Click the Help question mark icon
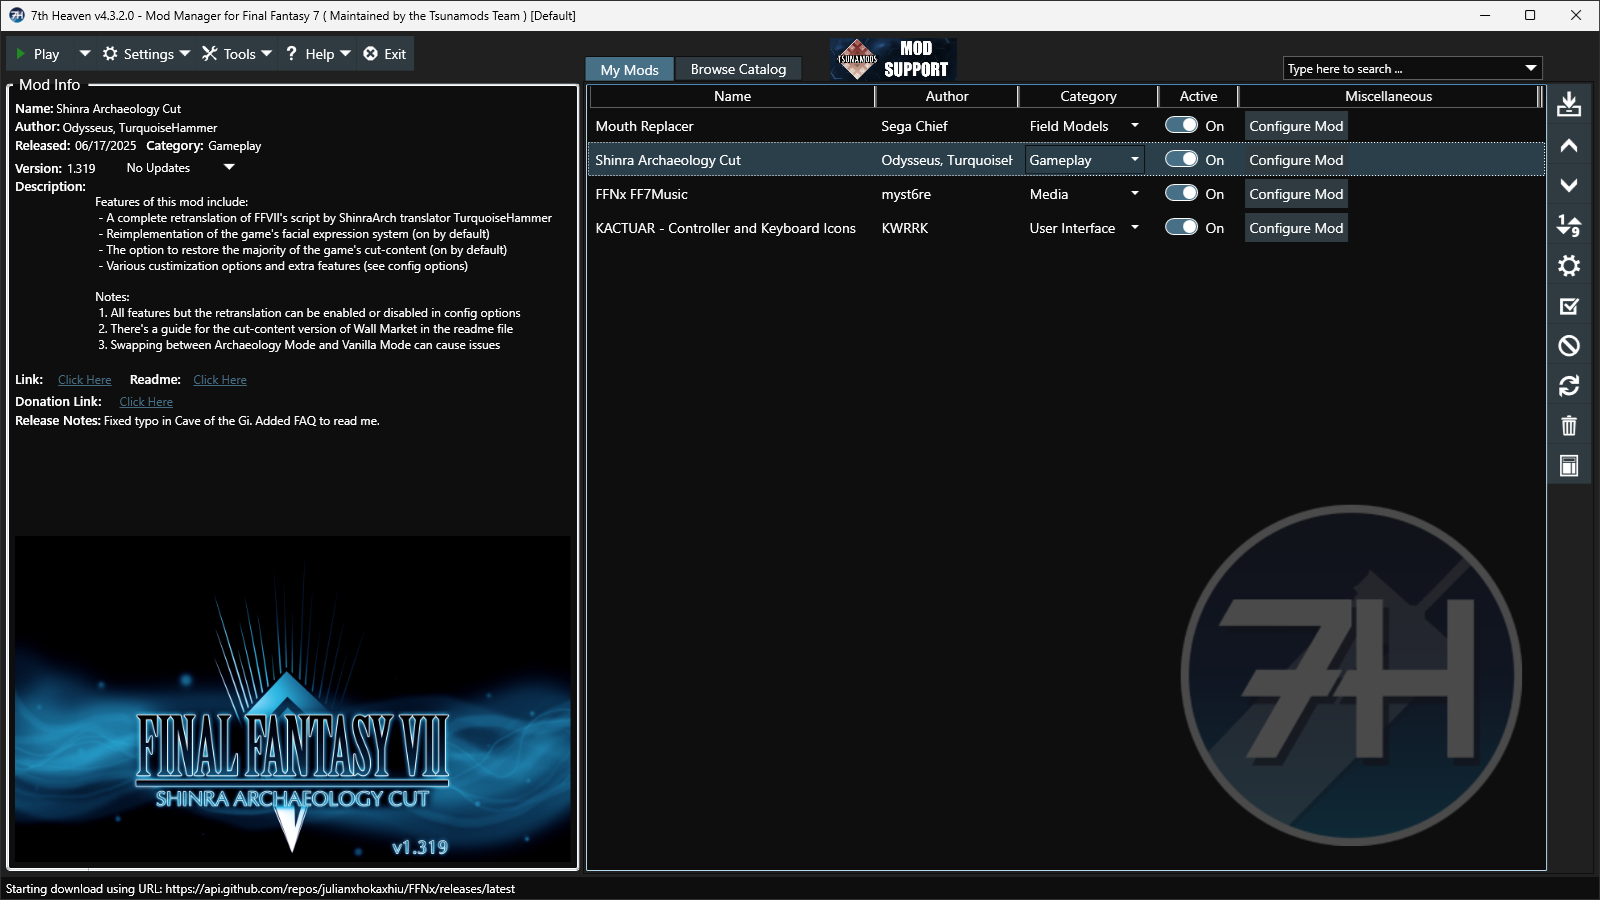 291,54
